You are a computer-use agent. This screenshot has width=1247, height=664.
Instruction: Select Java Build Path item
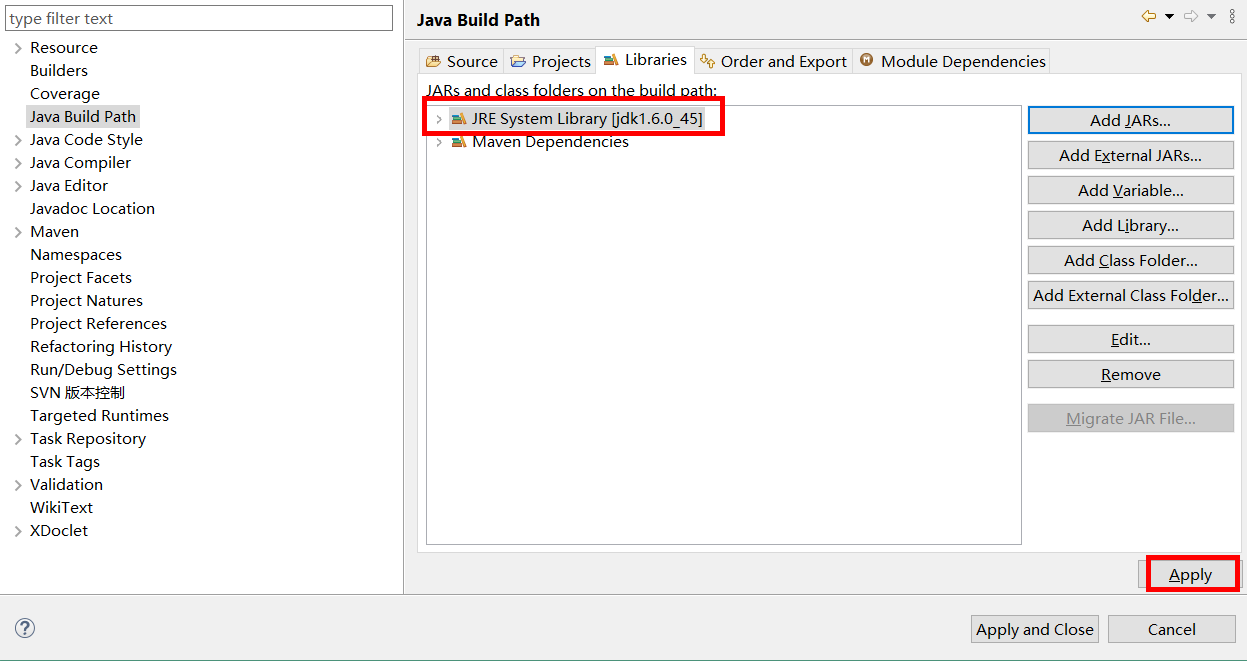tap(83, 117)
